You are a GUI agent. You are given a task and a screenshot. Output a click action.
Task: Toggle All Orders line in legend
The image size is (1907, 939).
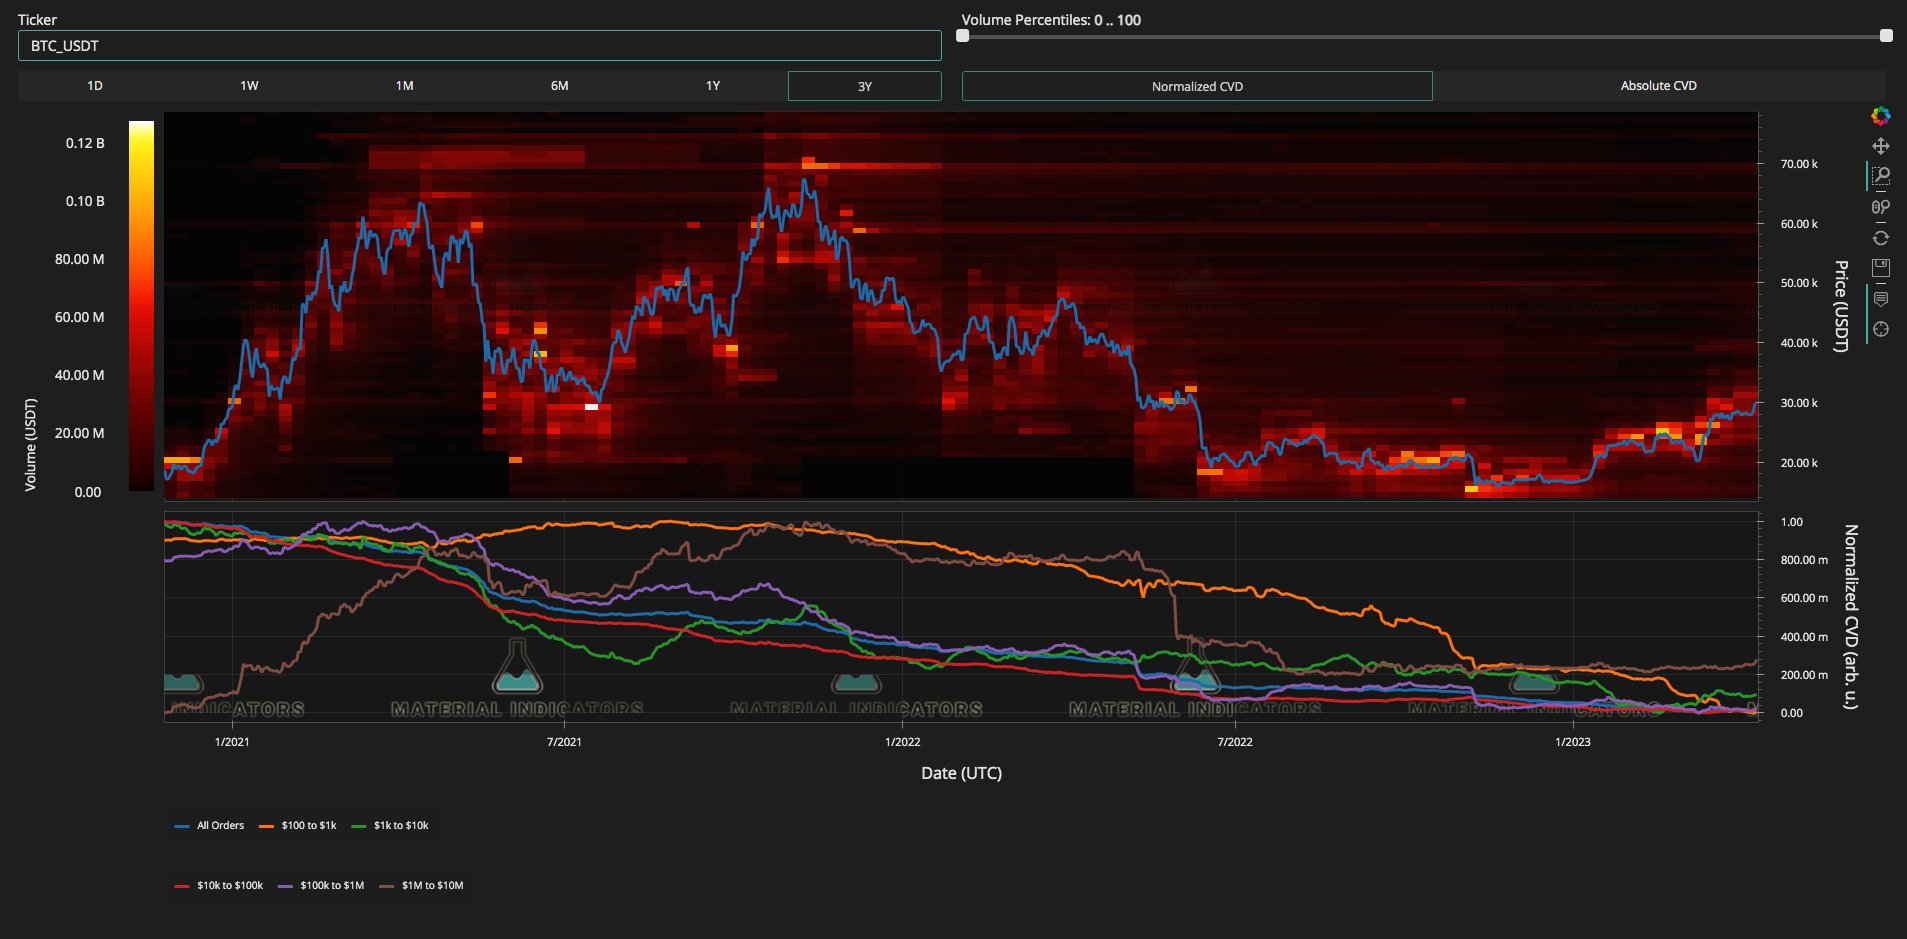point(220,826)
